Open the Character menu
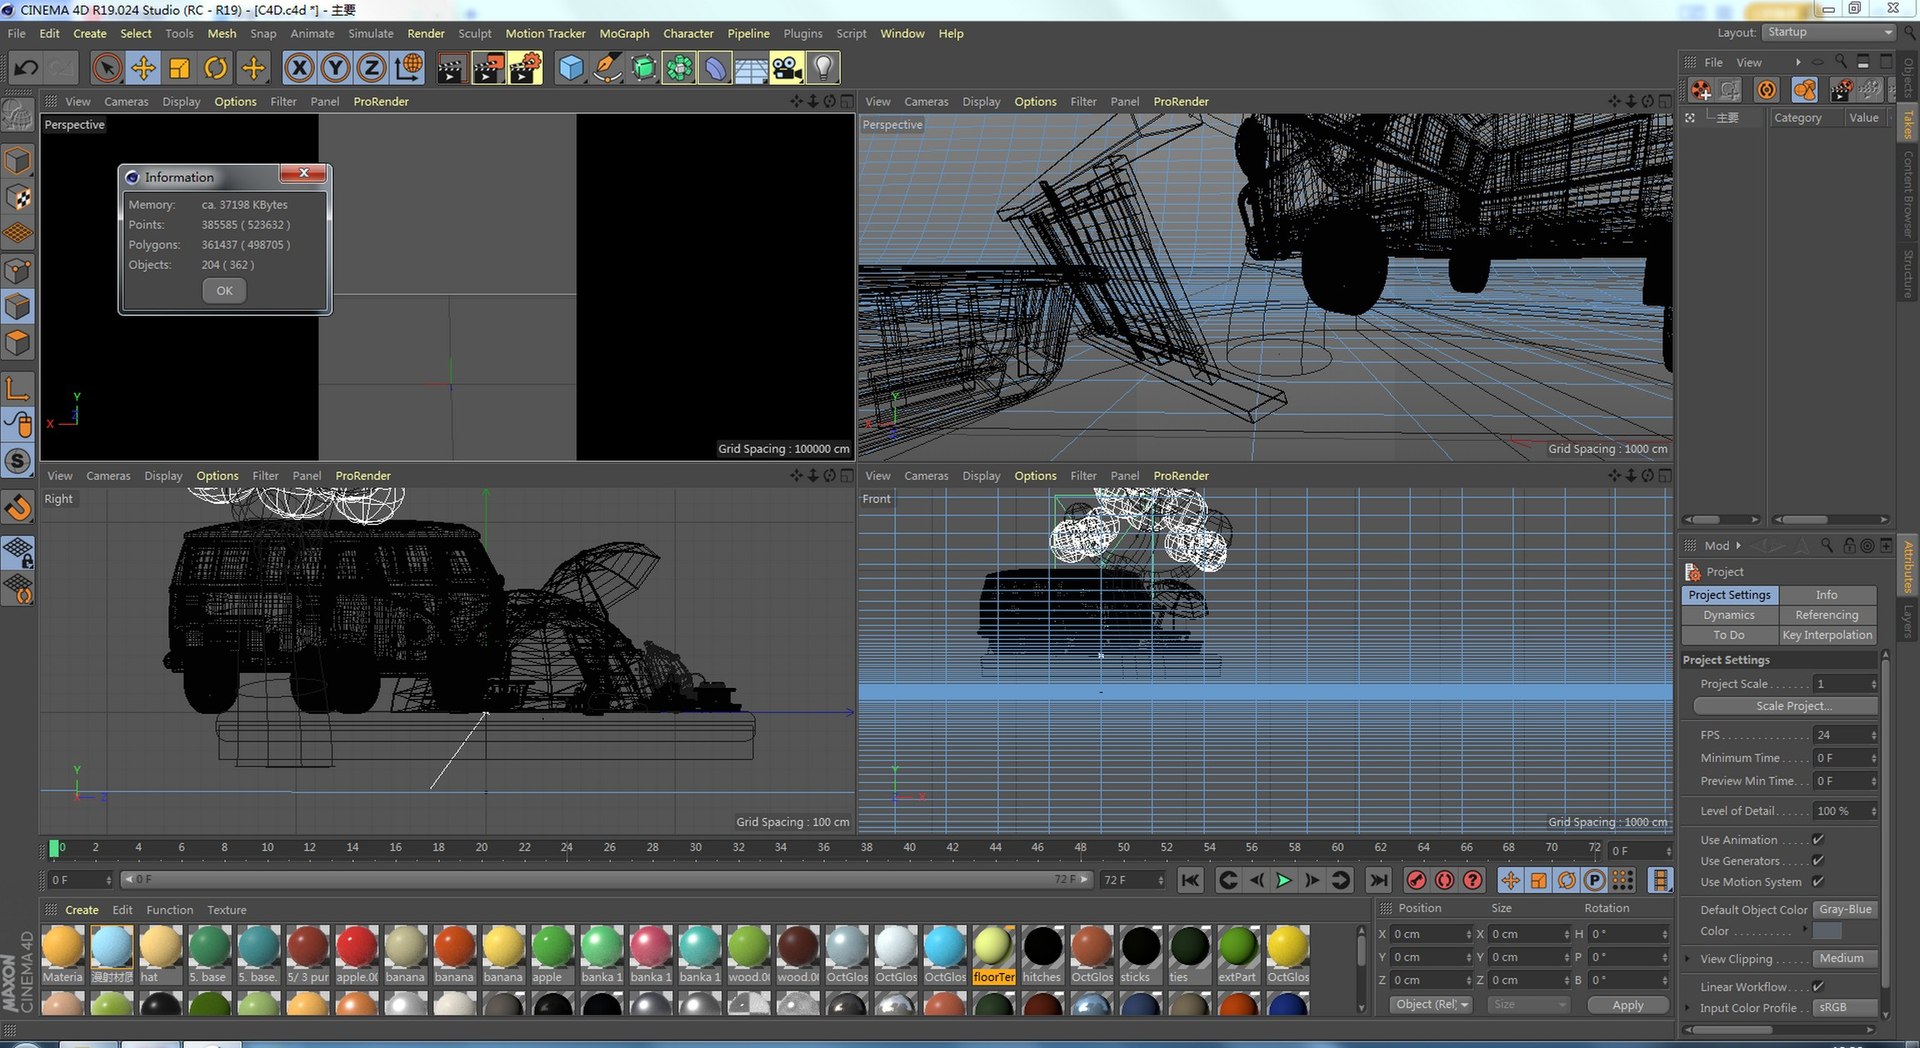Image resolution: width=1920 pixels, height=1048 pixels. point(688,33)
